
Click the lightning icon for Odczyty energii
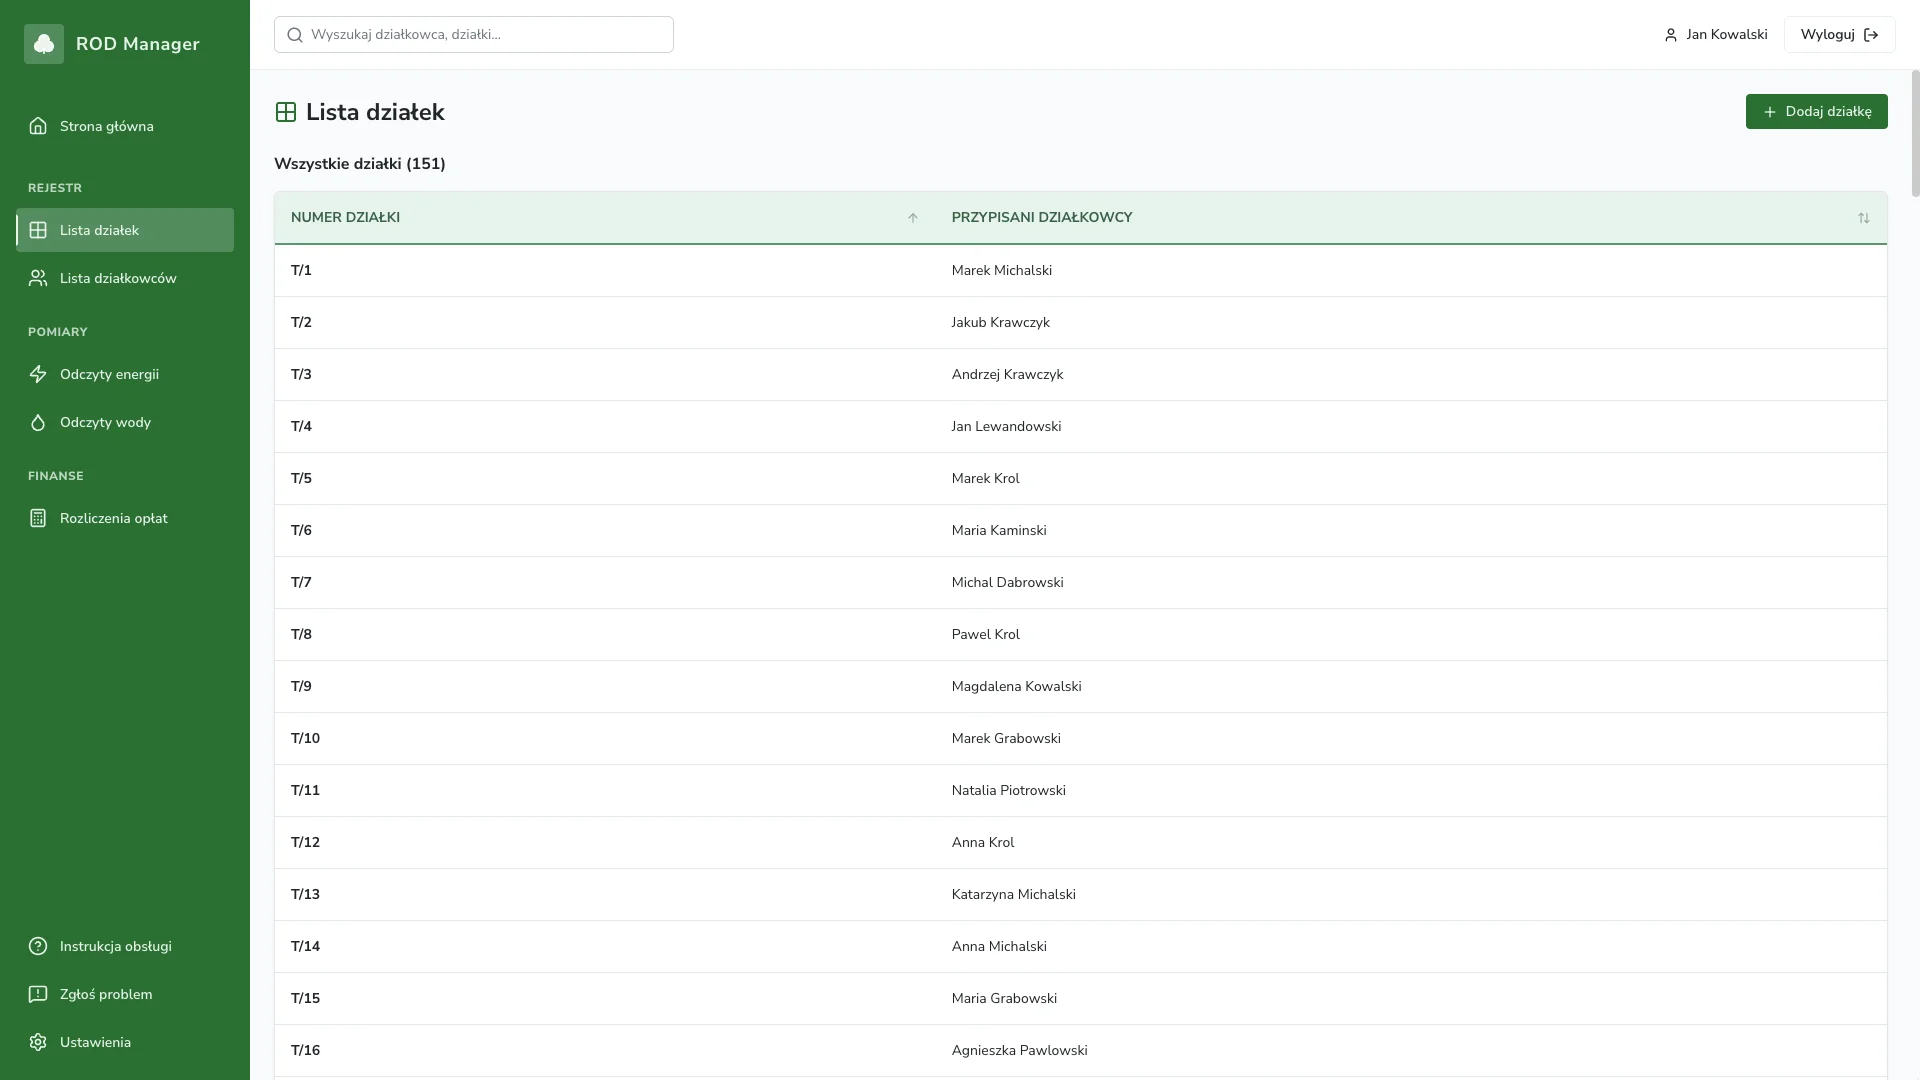coord(38,374)
